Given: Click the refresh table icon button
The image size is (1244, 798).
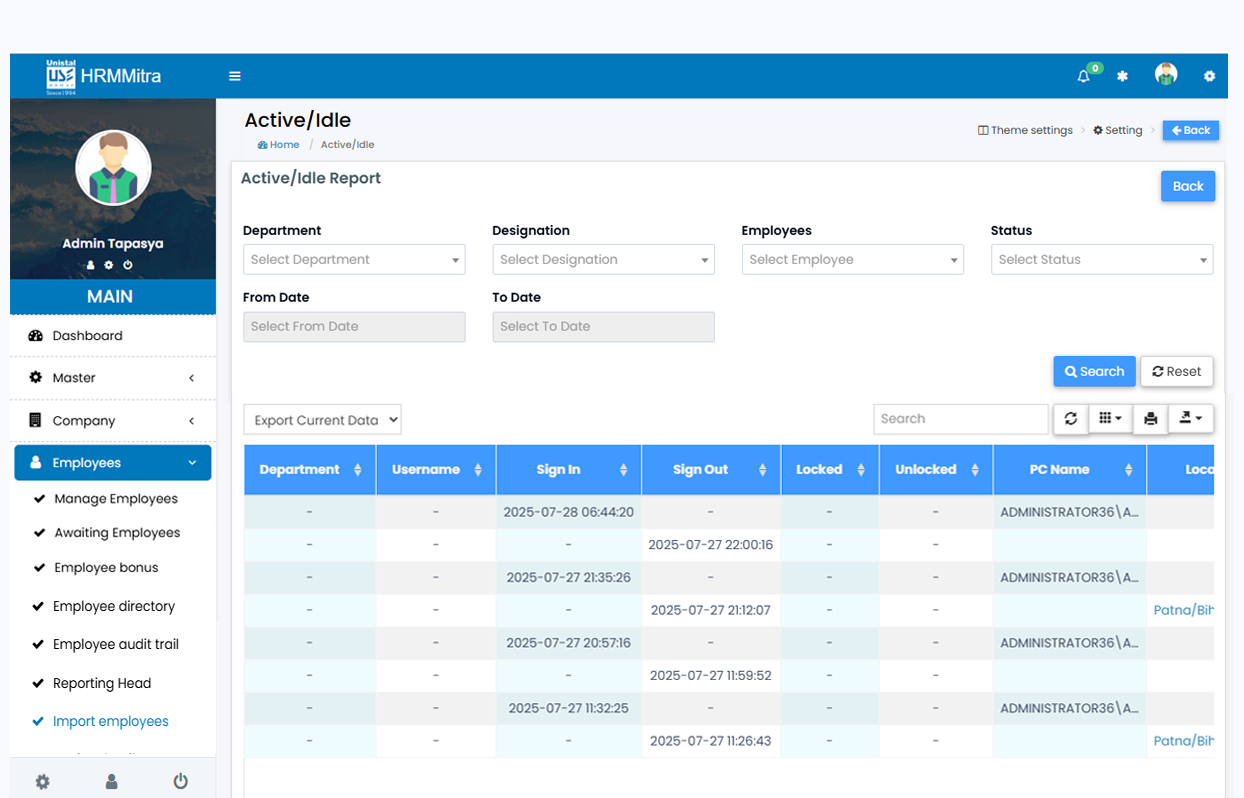Looking at the screenshot, I should tap(1070, 419).
